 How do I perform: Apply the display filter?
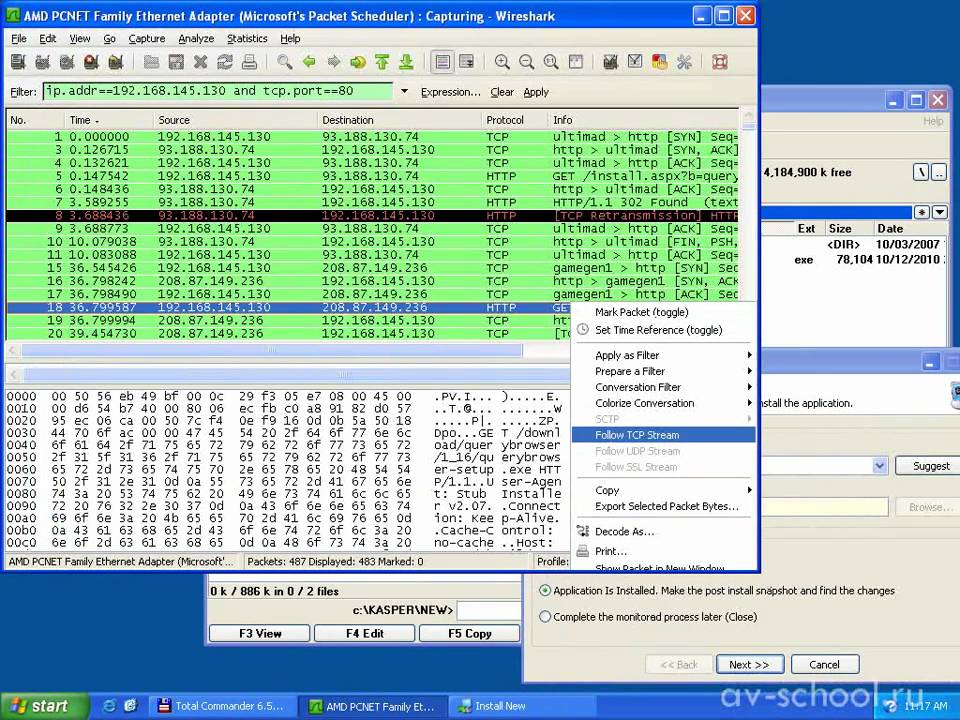tap(536, 92)
